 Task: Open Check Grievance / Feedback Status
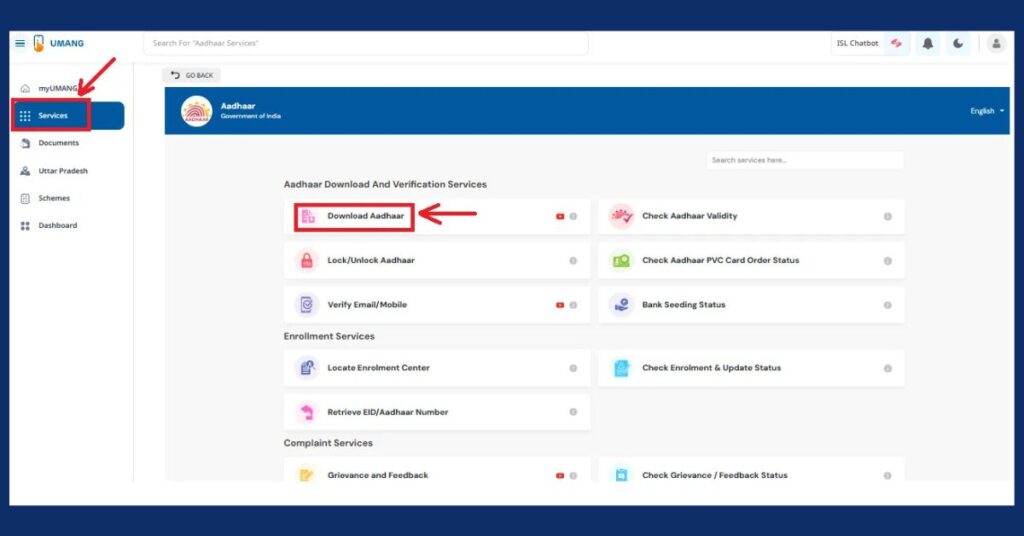coord(751,471)
